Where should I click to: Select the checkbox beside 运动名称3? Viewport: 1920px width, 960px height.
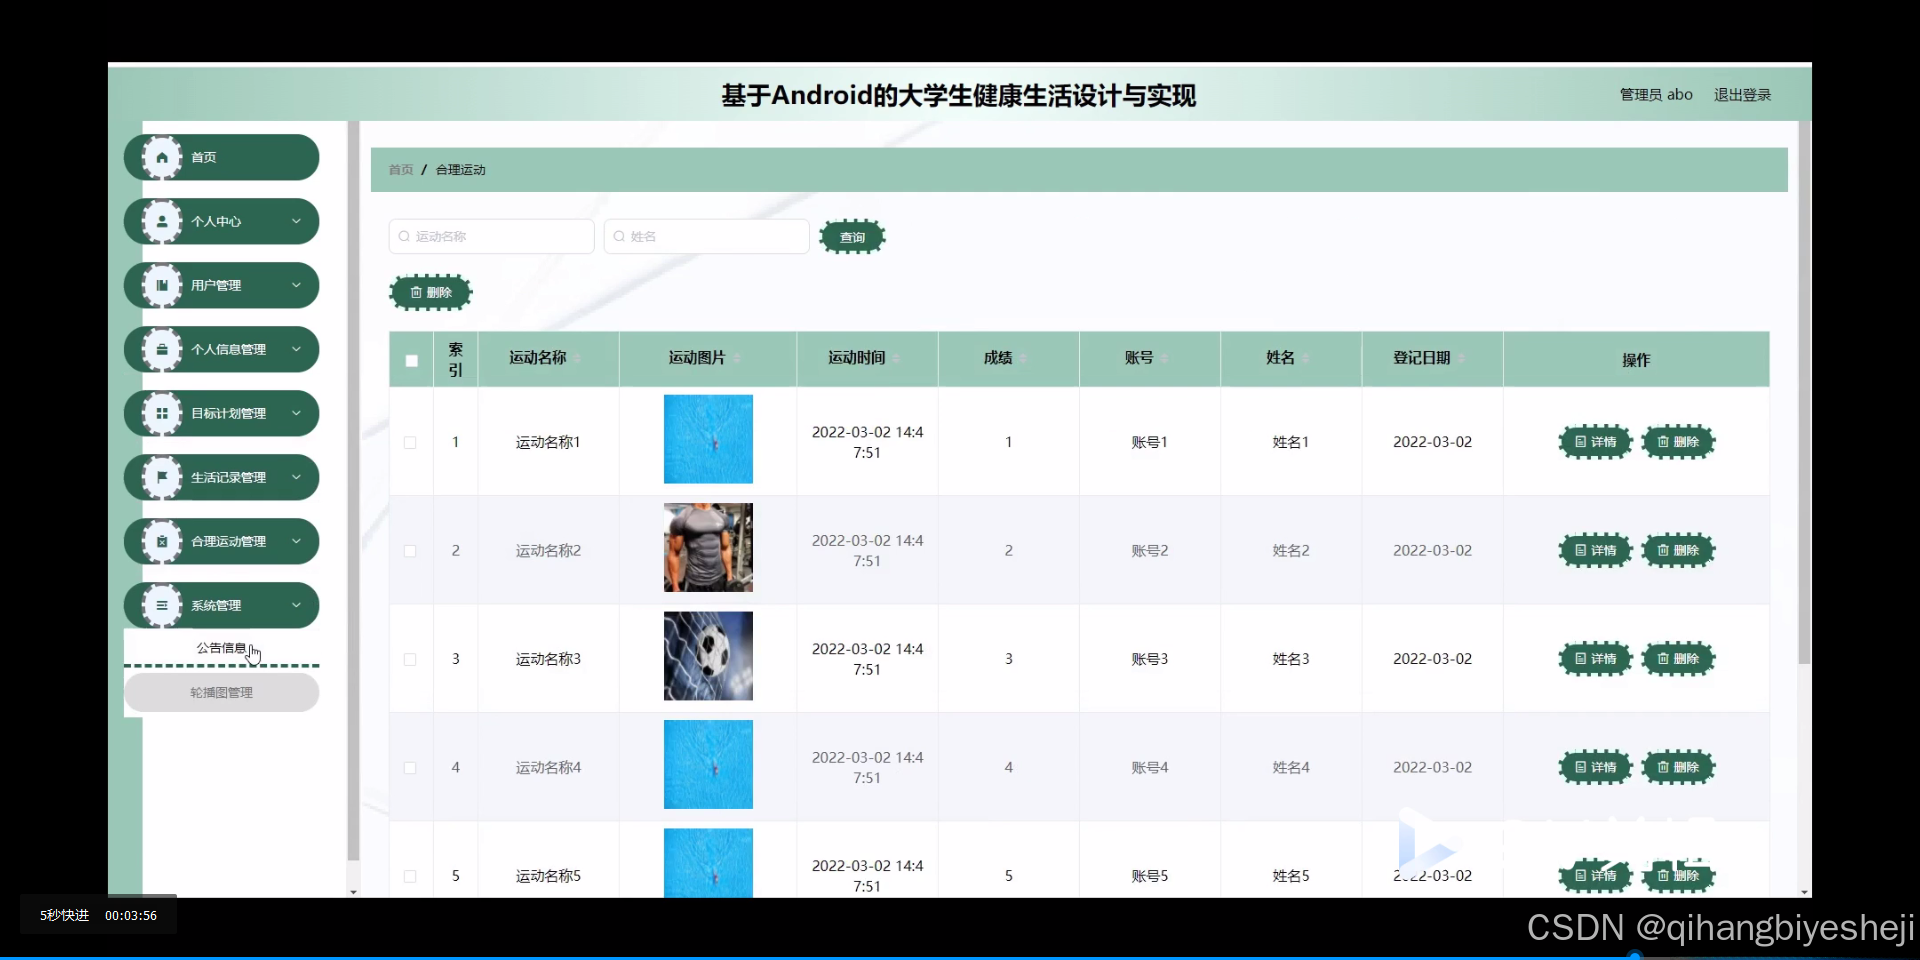[x=409, y=659]
